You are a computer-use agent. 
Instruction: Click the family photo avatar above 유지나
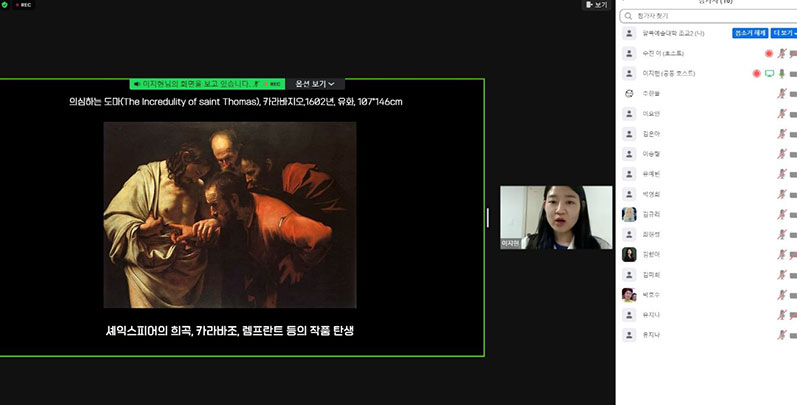tap(629, 295)
